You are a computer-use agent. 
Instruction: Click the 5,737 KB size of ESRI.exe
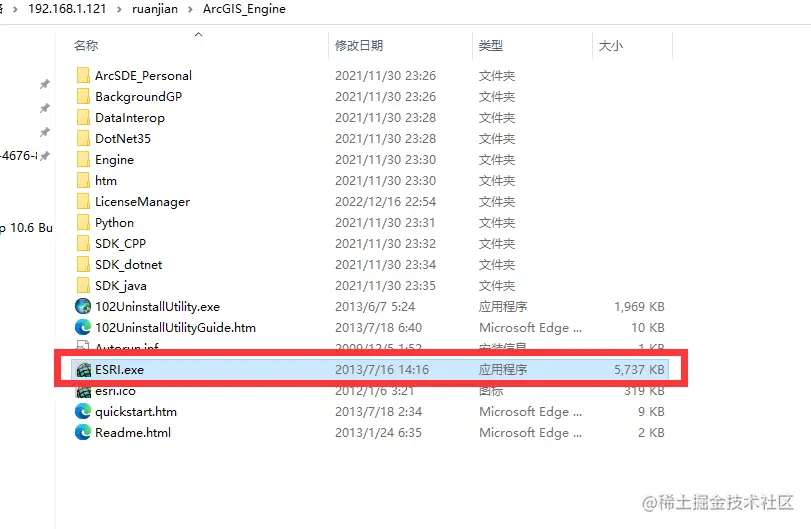click(x=639, y=370)
